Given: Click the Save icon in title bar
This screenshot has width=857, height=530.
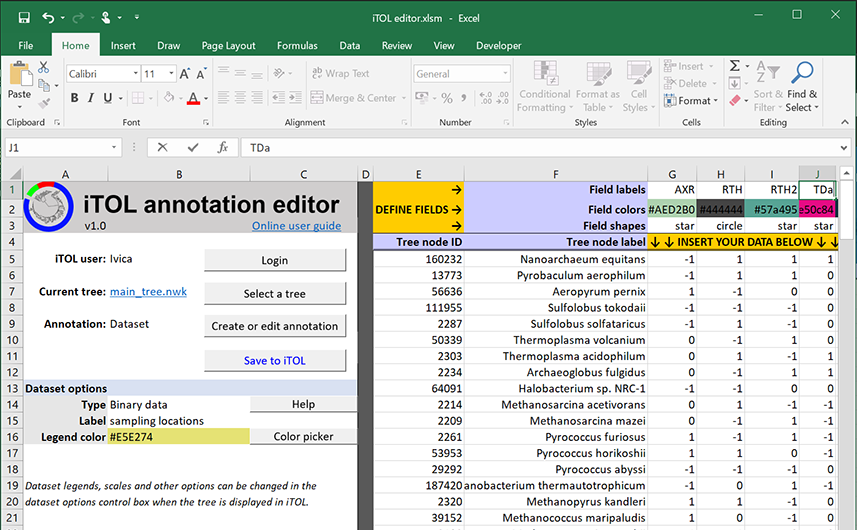Looking at the screenshot, I should tap(24, 17).
